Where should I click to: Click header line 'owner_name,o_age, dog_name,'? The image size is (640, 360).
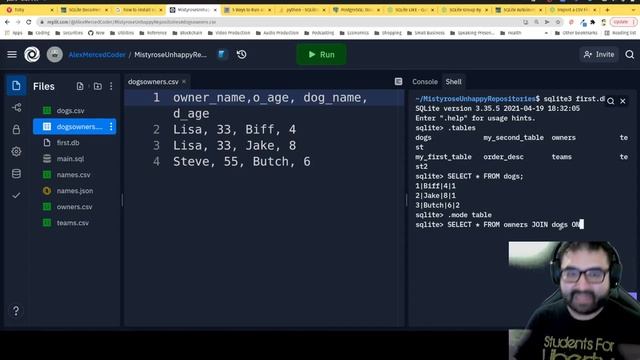[270, 98]
